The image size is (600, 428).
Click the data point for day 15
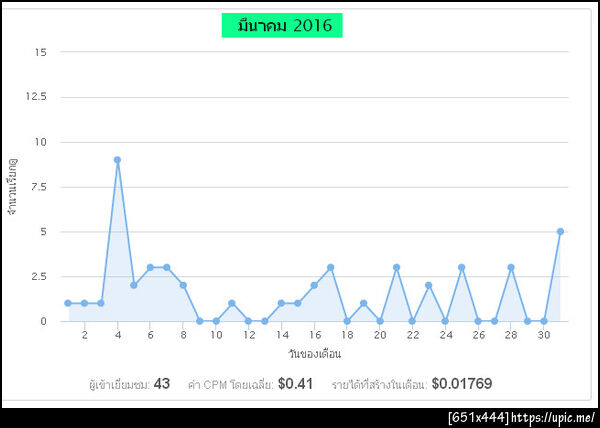click(298, 303)
